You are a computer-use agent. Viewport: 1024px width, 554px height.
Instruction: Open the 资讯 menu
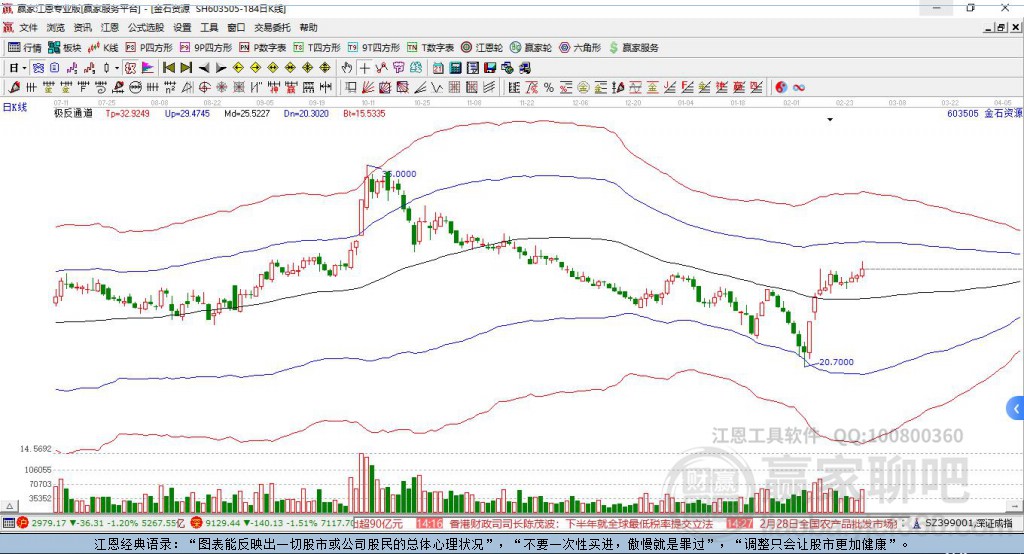82,27
